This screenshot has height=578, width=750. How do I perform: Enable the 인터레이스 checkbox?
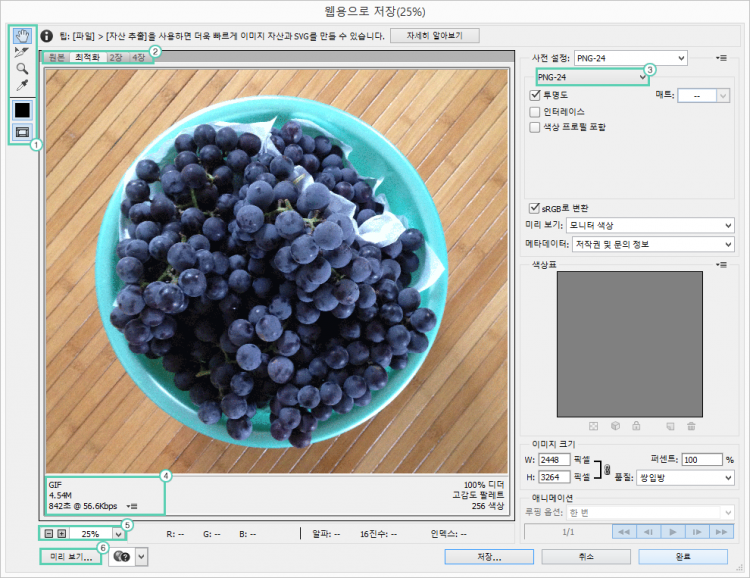coord(535,111)
